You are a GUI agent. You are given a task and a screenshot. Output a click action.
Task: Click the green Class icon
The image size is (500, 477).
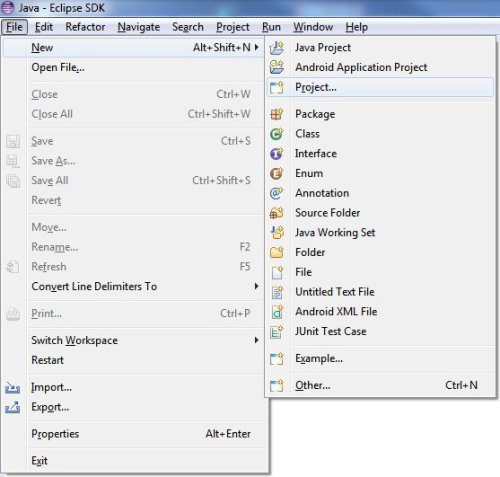tap(277, 134)
